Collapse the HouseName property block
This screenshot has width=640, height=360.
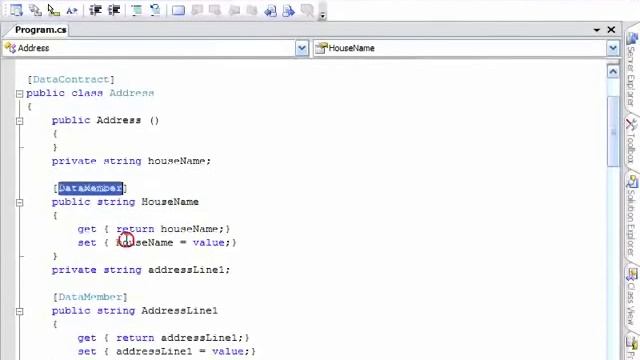20,202
